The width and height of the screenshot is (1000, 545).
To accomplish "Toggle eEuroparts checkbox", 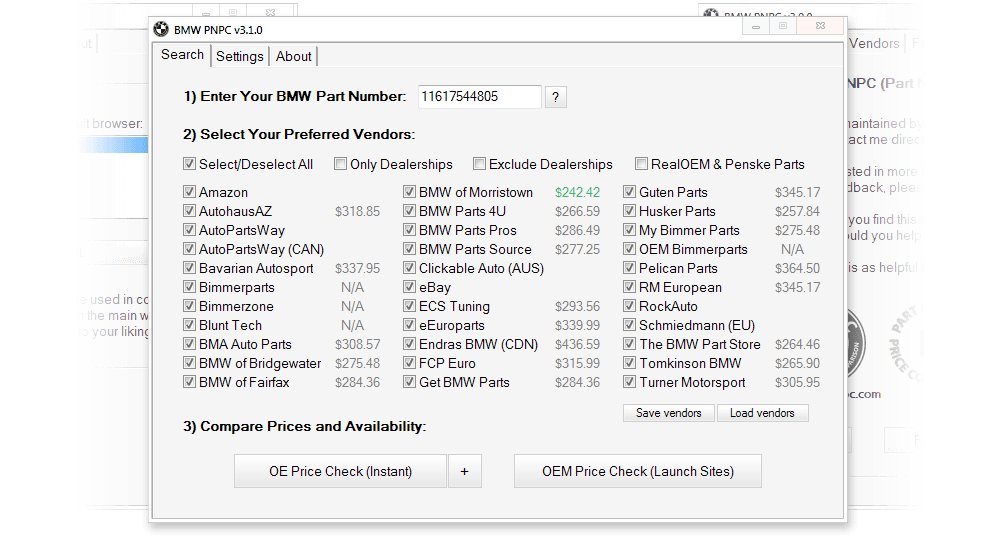I will [x=409, y=324].
